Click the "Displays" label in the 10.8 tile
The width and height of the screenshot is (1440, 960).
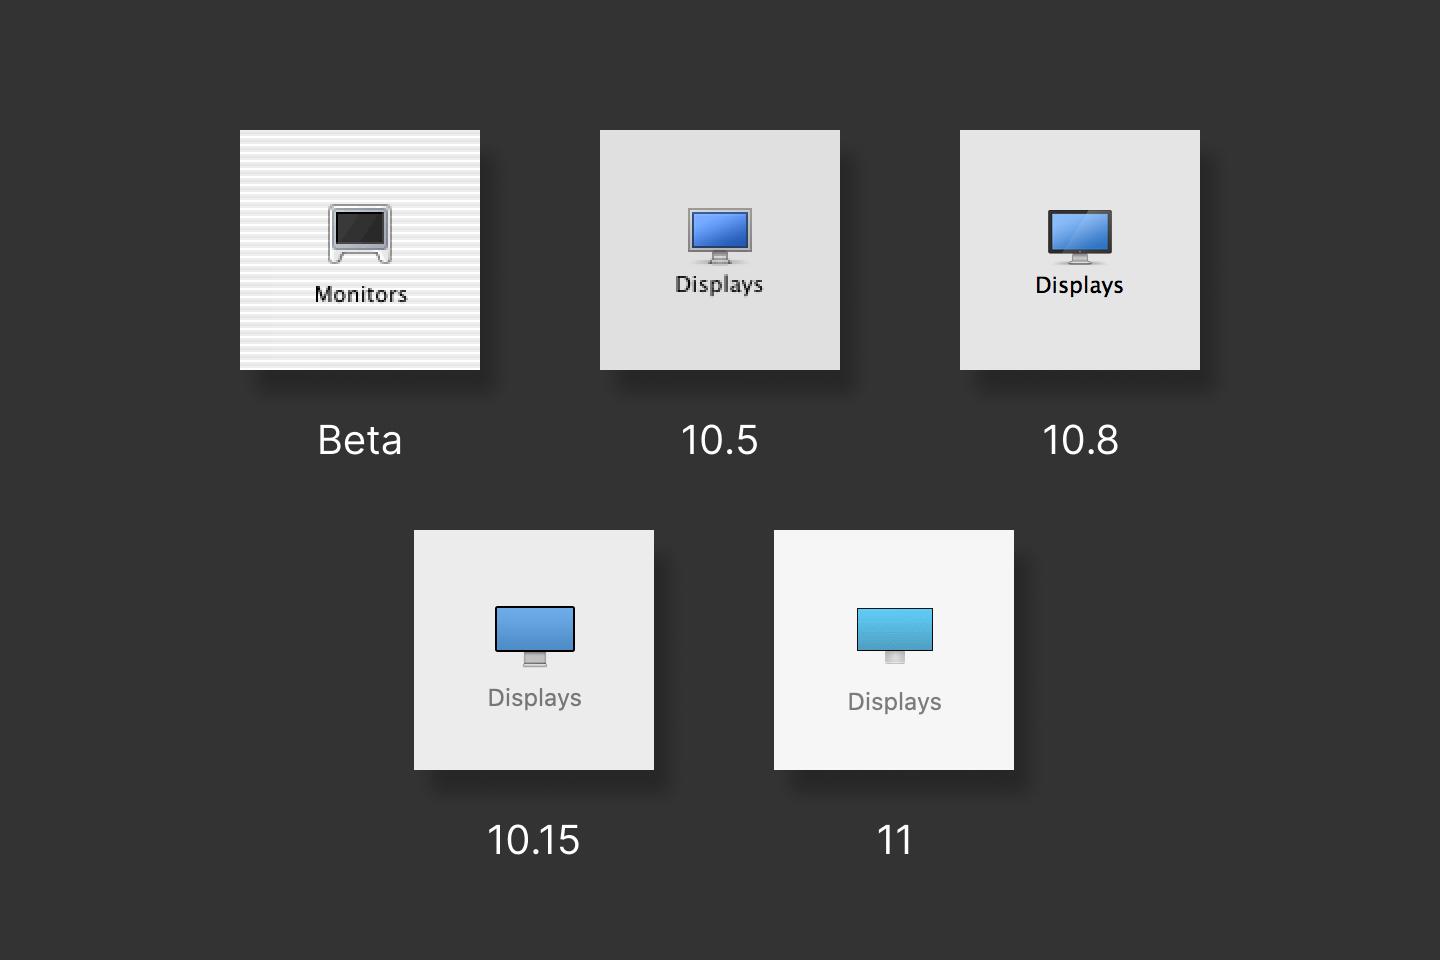[1079, 285]
